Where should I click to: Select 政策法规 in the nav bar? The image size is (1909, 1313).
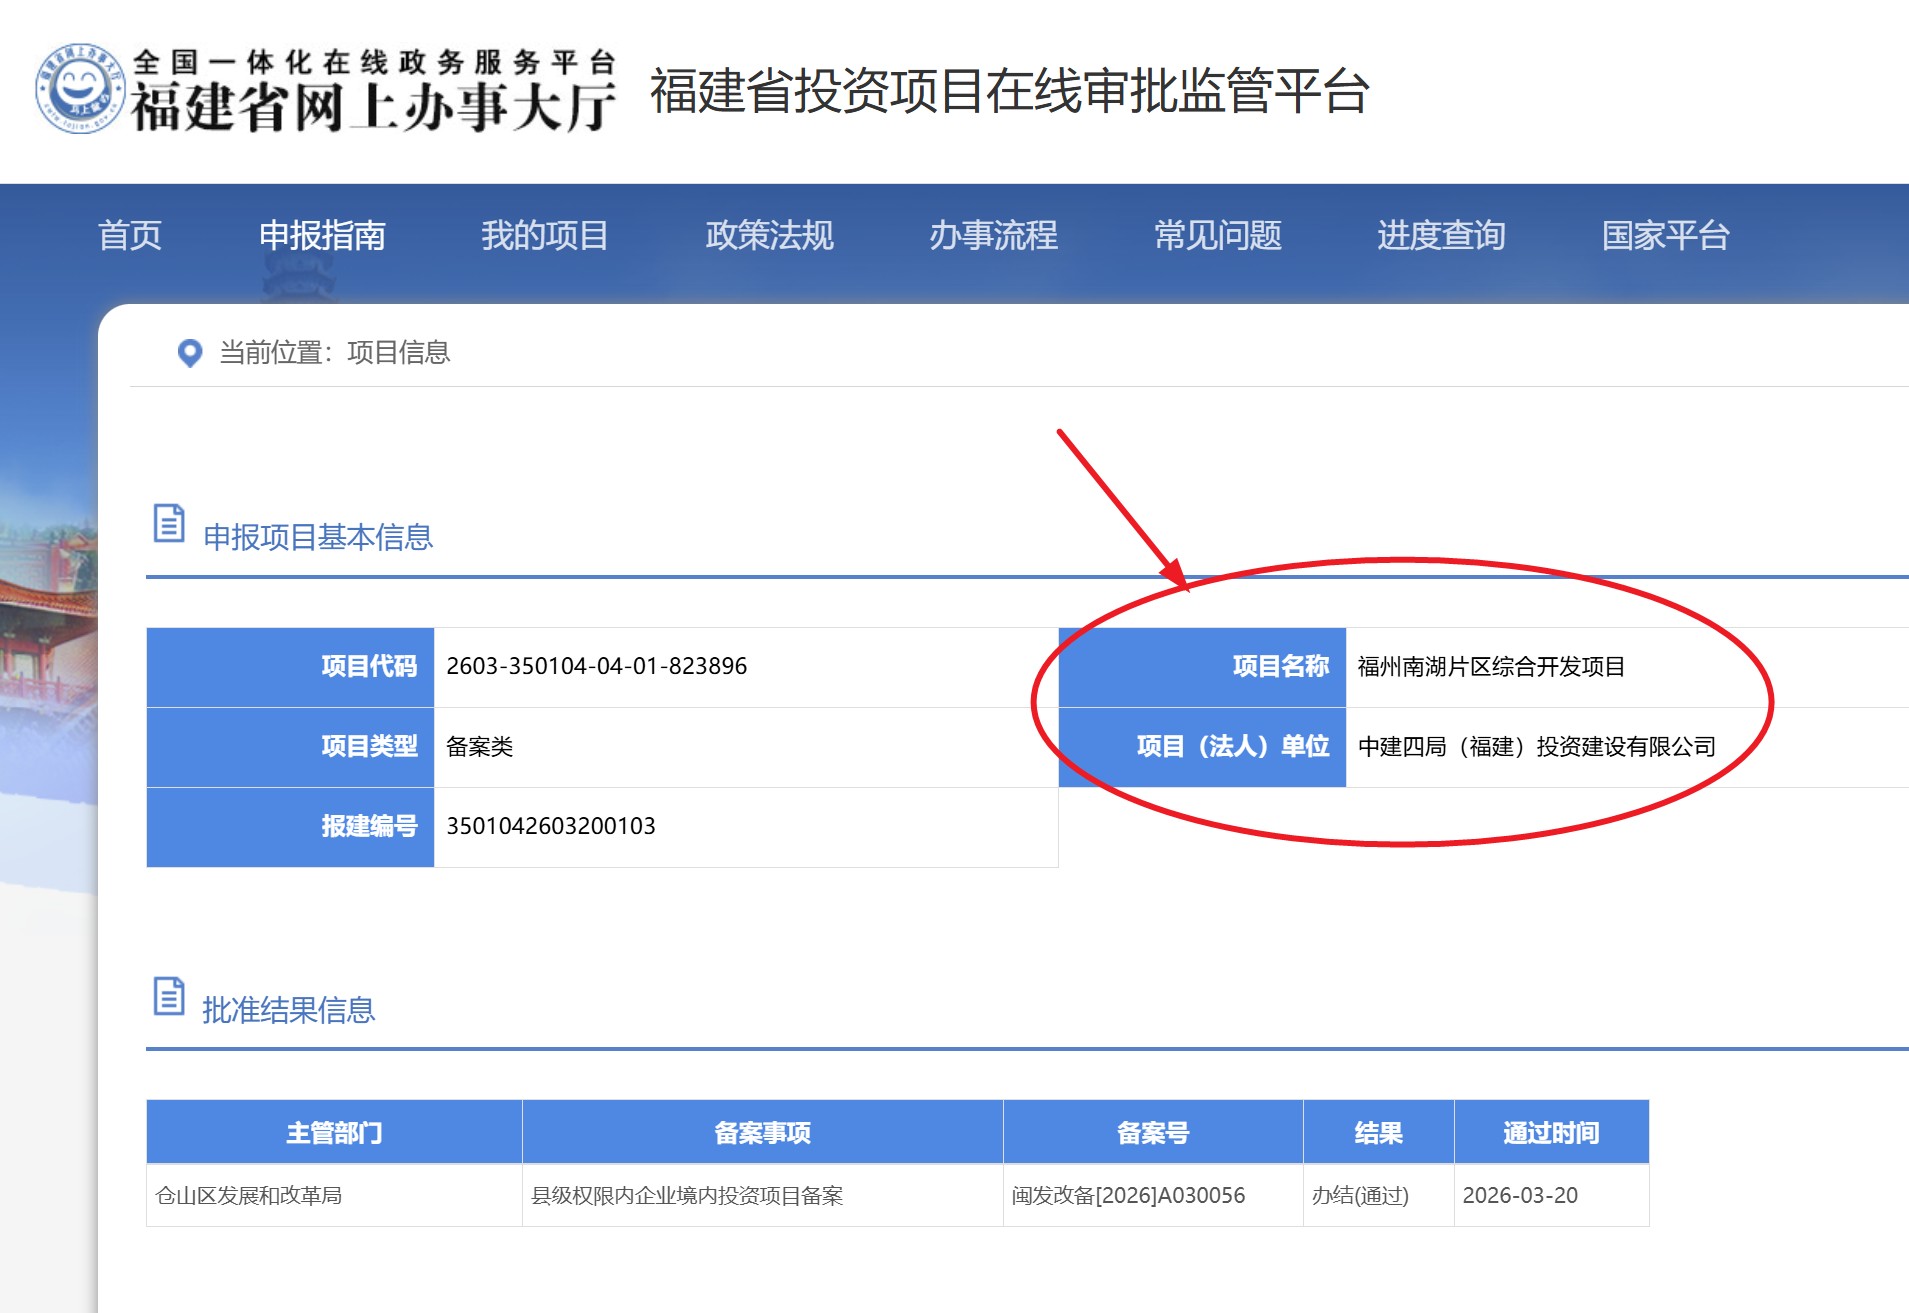click(x=769, y=236)
